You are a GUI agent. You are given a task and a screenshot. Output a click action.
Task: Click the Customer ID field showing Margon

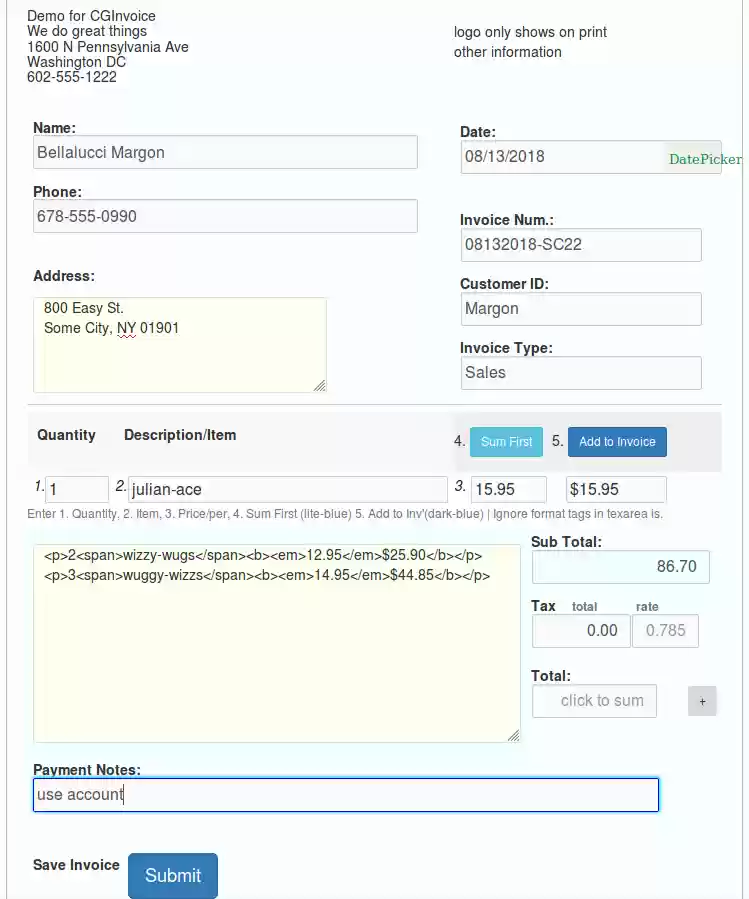(581, 309)
